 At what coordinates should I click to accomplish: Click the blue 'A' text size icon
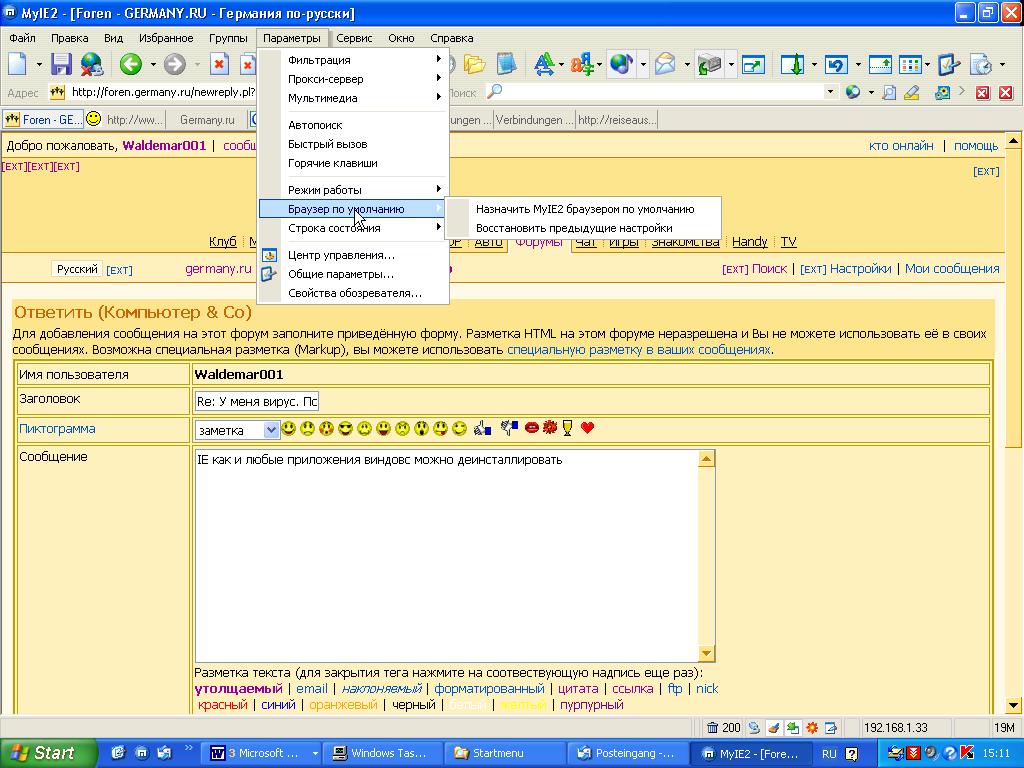pos(543,64)
